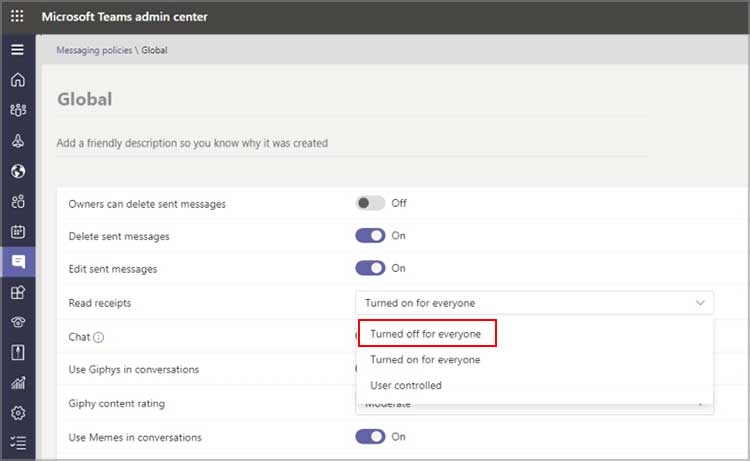Open the Planning checklist icon in sidebar
Viewport: 750px width, 461px height.
point(18,443)
